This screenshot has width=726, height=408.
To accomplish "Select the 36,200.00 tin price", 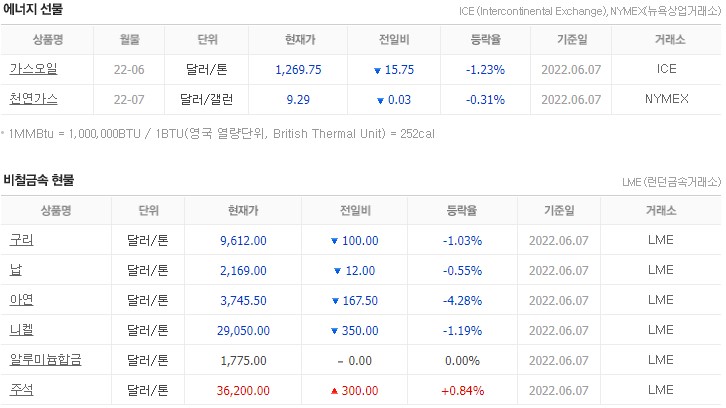I will 243,390.
